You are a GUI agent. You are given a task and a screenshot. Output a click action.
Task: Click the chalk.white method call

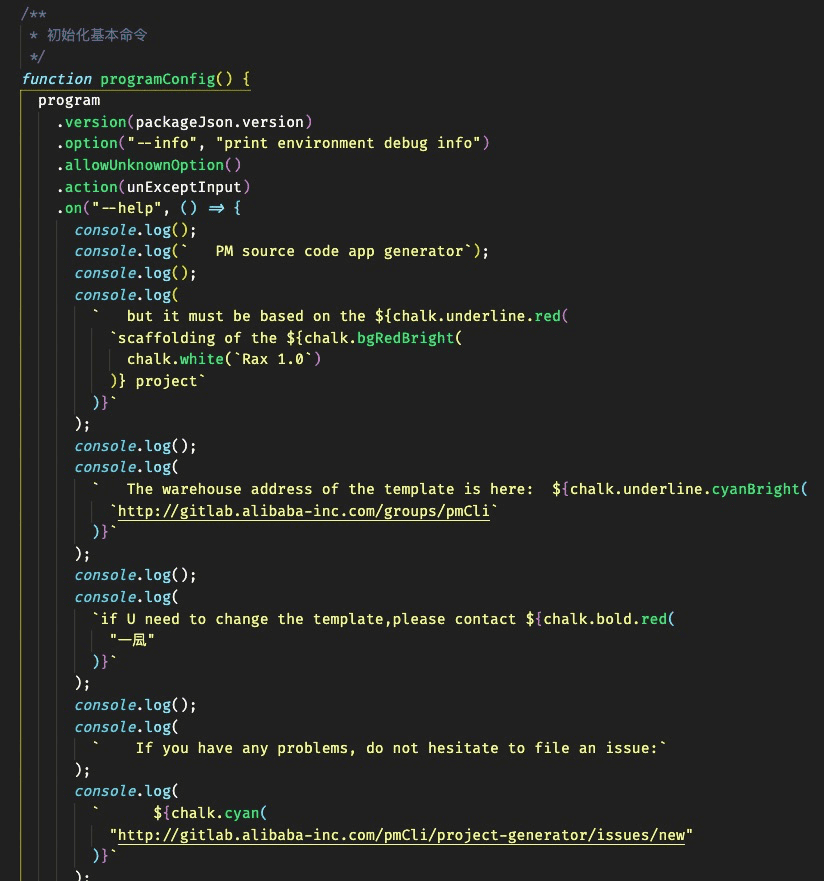tap(166, 359)
